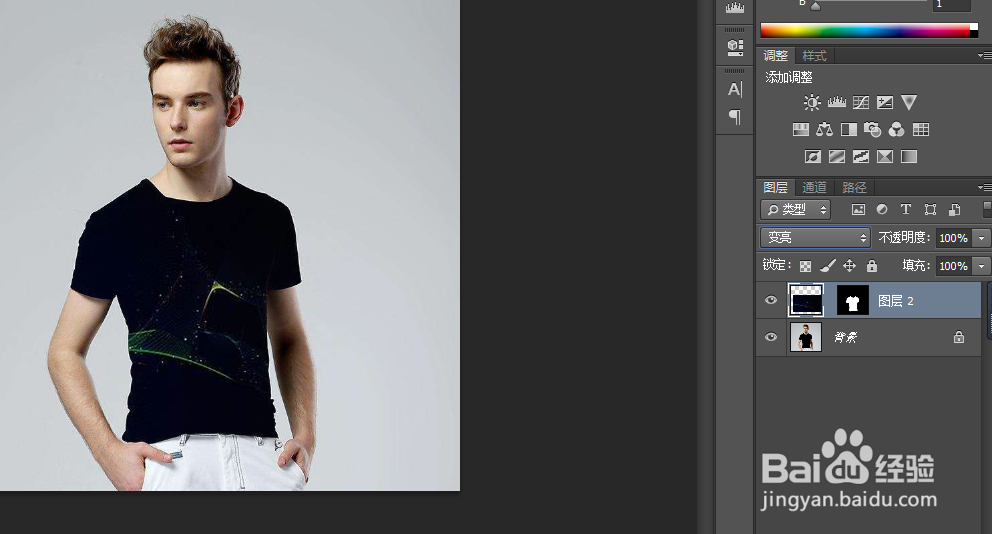Add a Levels adjustment
992x534 pixels.
pyautogui.click(x=836, y=102)
